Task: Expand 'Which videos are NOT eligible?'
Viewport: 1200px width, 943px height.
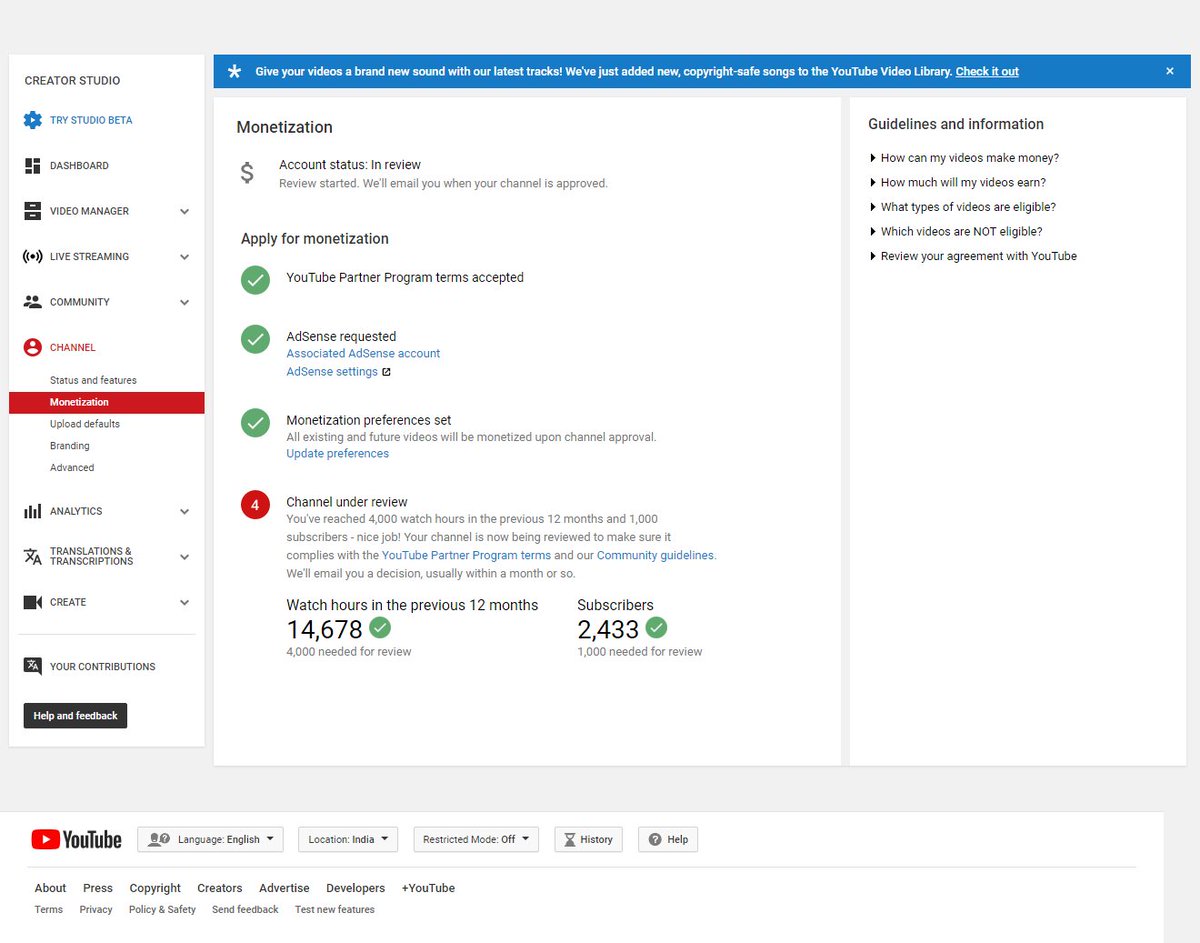Action: [956, 231]
